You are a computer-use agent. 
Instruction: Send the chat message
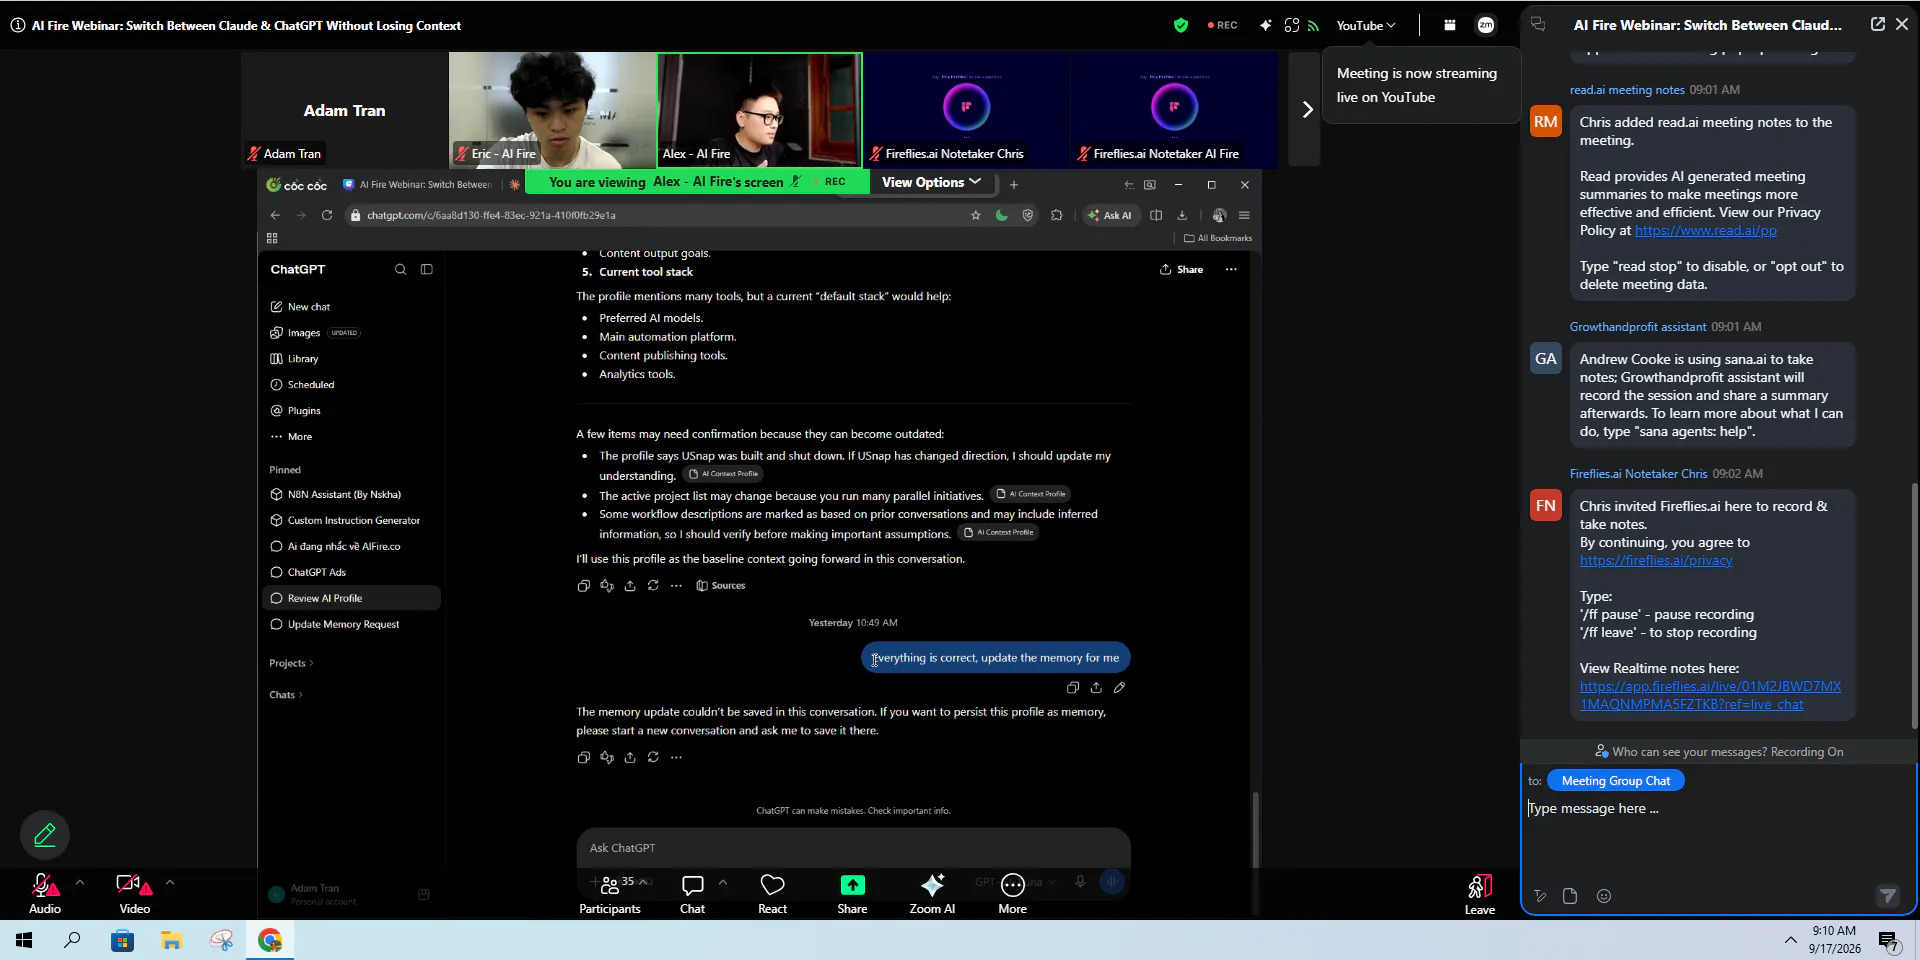(1887, 896)
